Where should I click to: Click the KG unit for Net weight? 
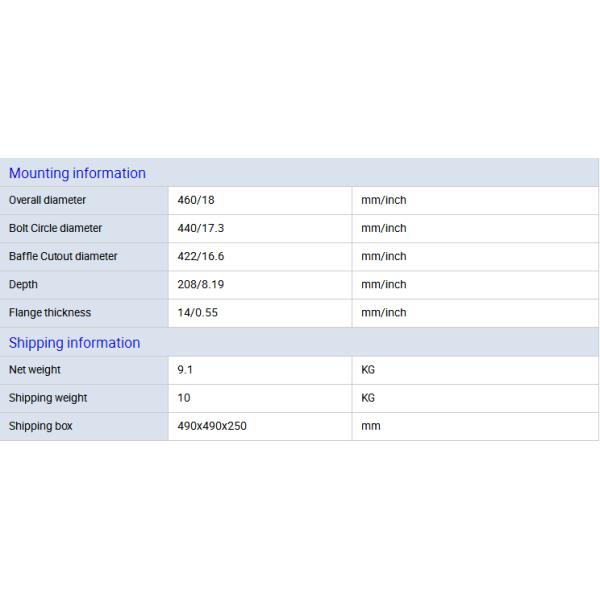[x=368, y=370]
